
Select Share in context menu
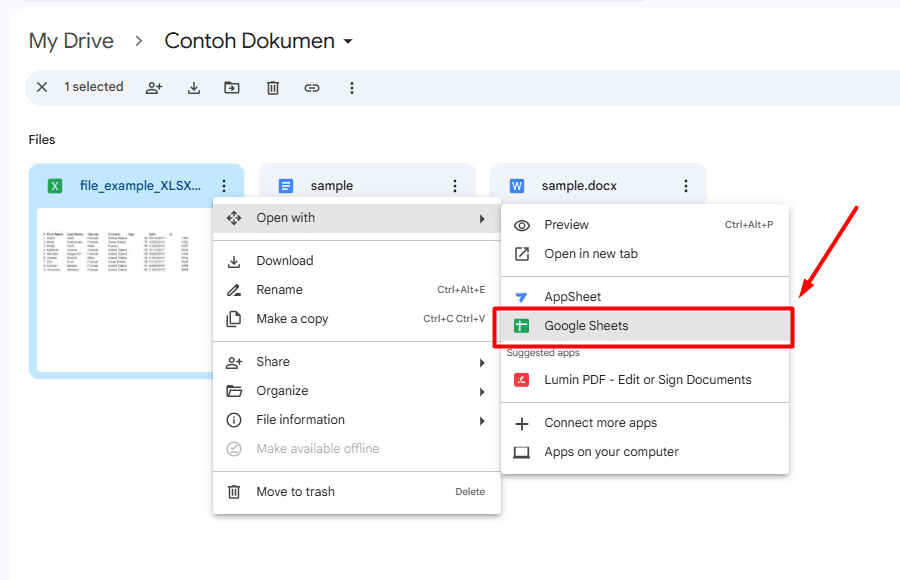pos(356,362)
